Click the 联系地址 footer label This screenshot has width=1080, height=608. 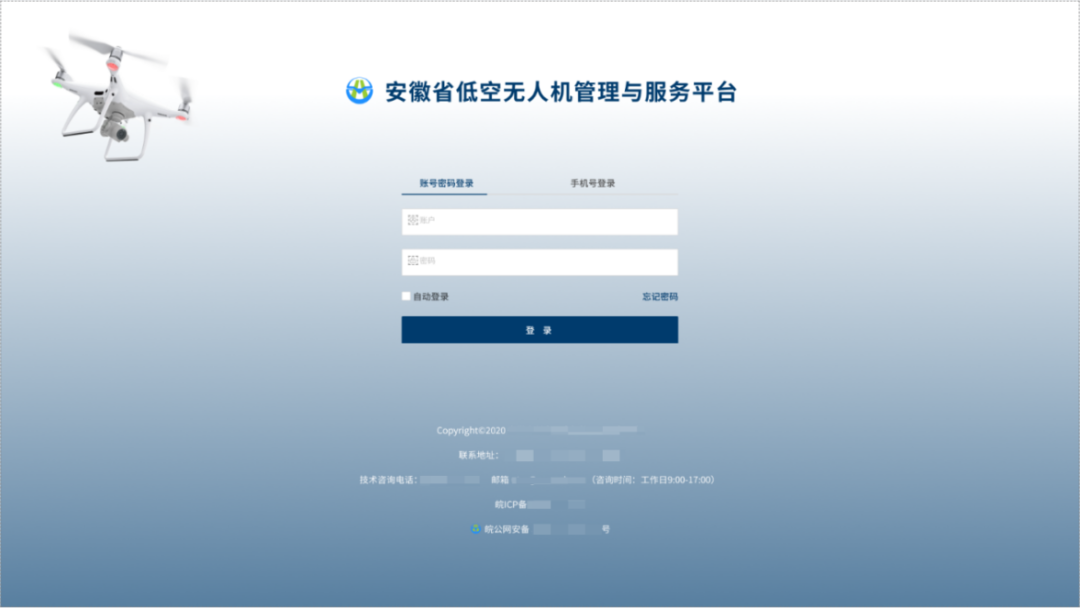tap(479, 455)
